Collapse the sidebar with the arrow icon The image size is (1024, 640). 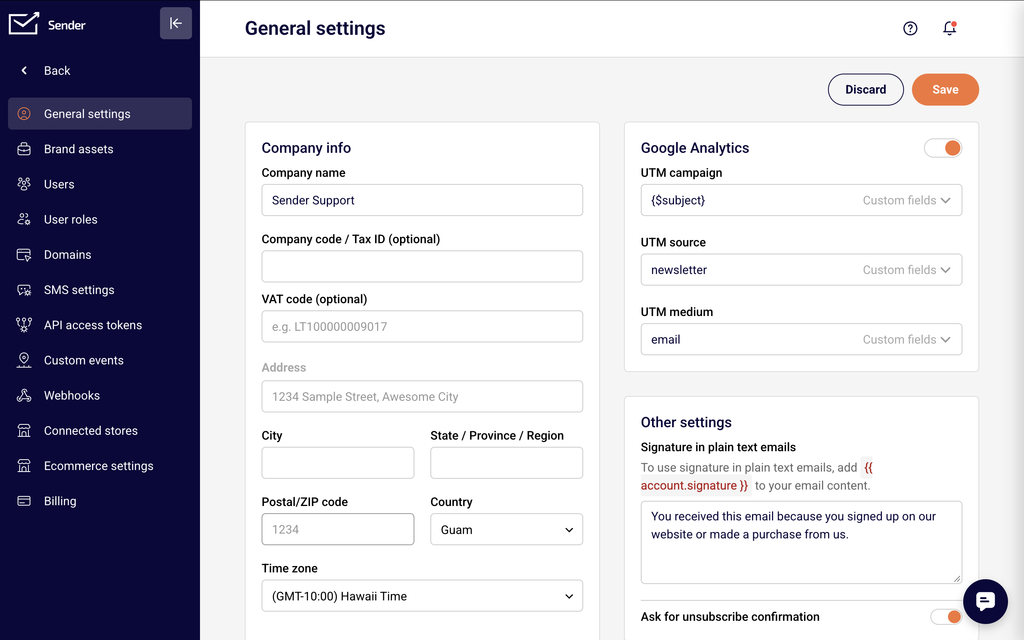pyautogui.click(x=176, y=24)
